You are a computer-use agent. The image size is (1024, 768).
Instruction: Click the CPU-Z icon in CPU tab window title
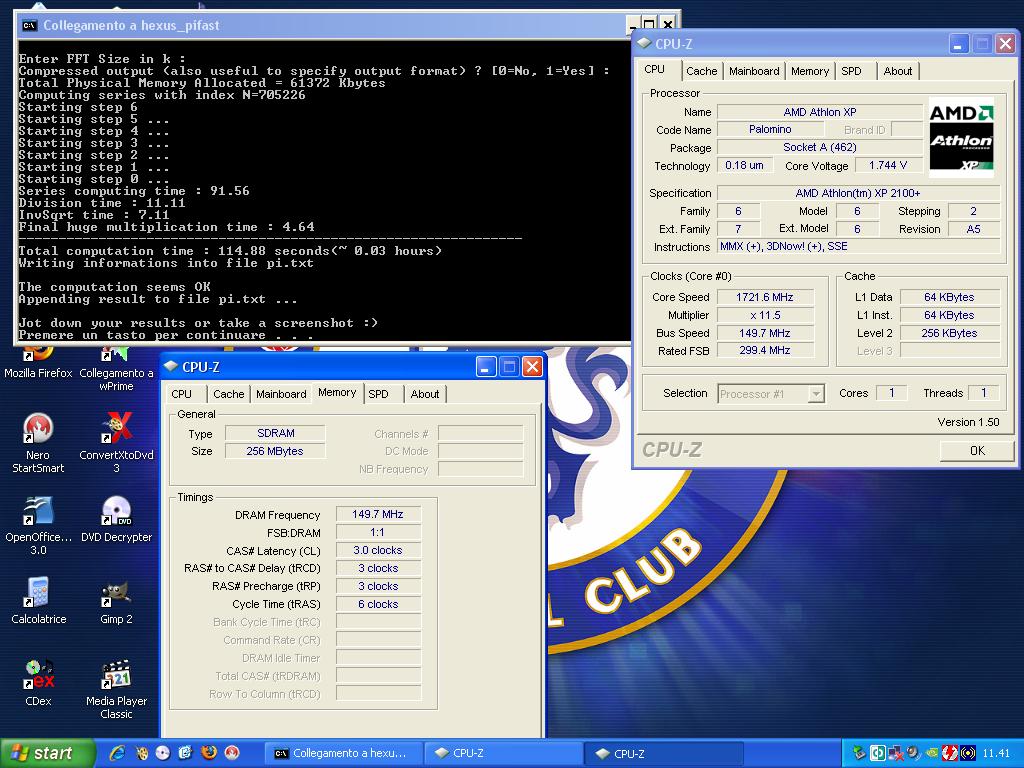pos(645,43)
